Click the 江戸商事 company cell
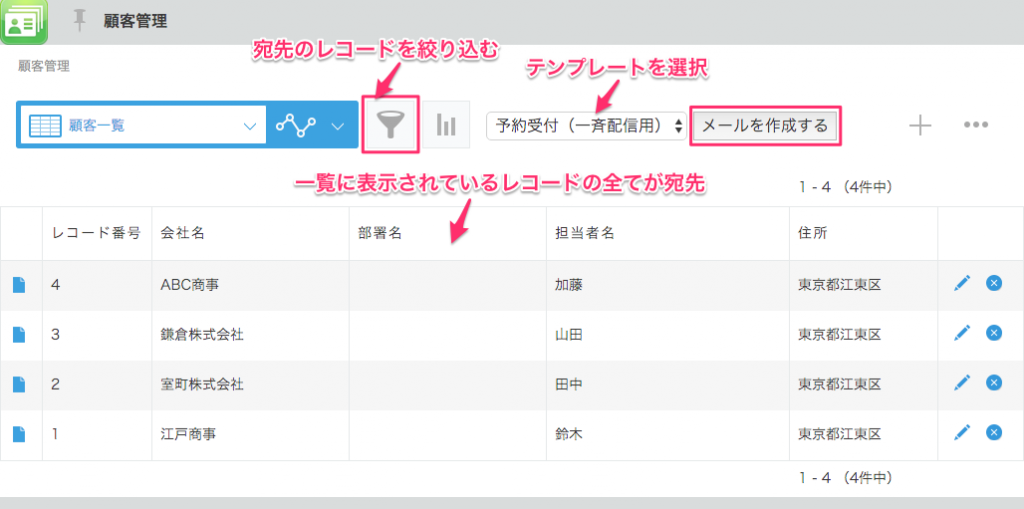Screen dimensions: 1024x509 click(250, 434)
